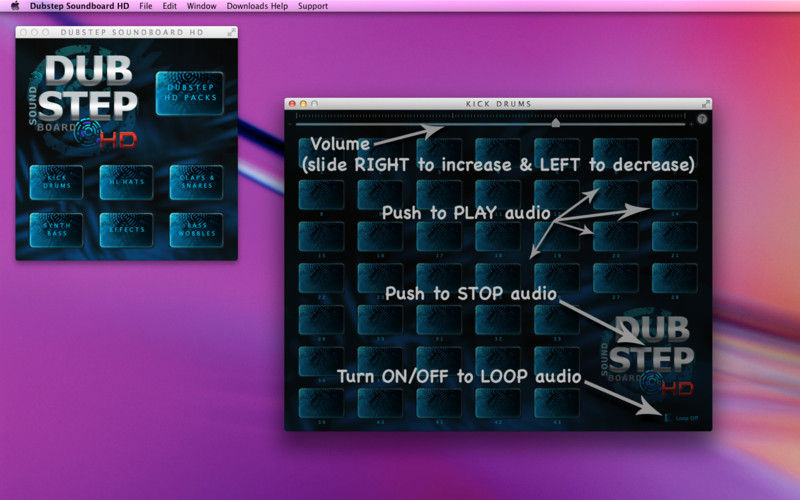Play kick drum pad 42
800x500 pixels.
point(498,404)
